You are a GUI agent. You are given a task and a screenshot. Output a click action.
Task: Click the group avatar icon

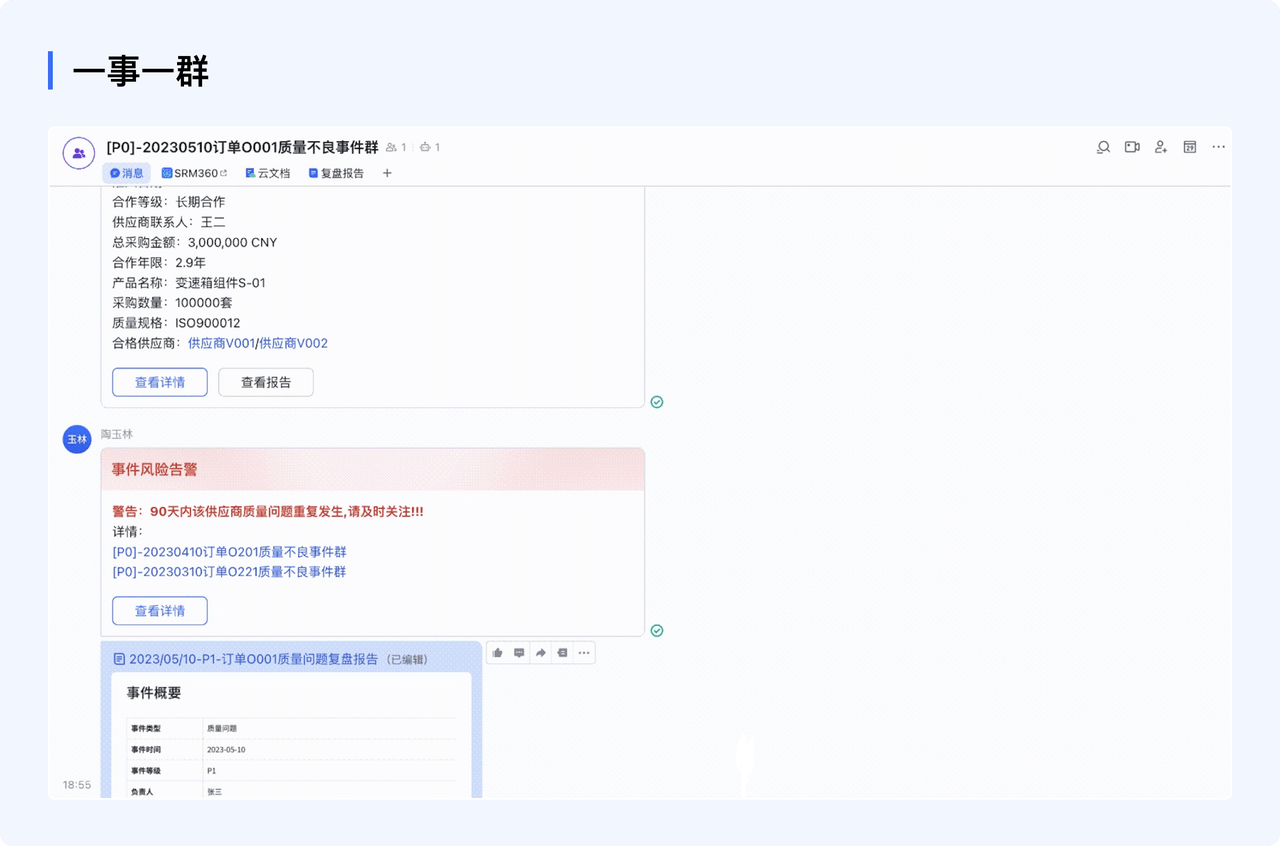[x=79, y=153]
